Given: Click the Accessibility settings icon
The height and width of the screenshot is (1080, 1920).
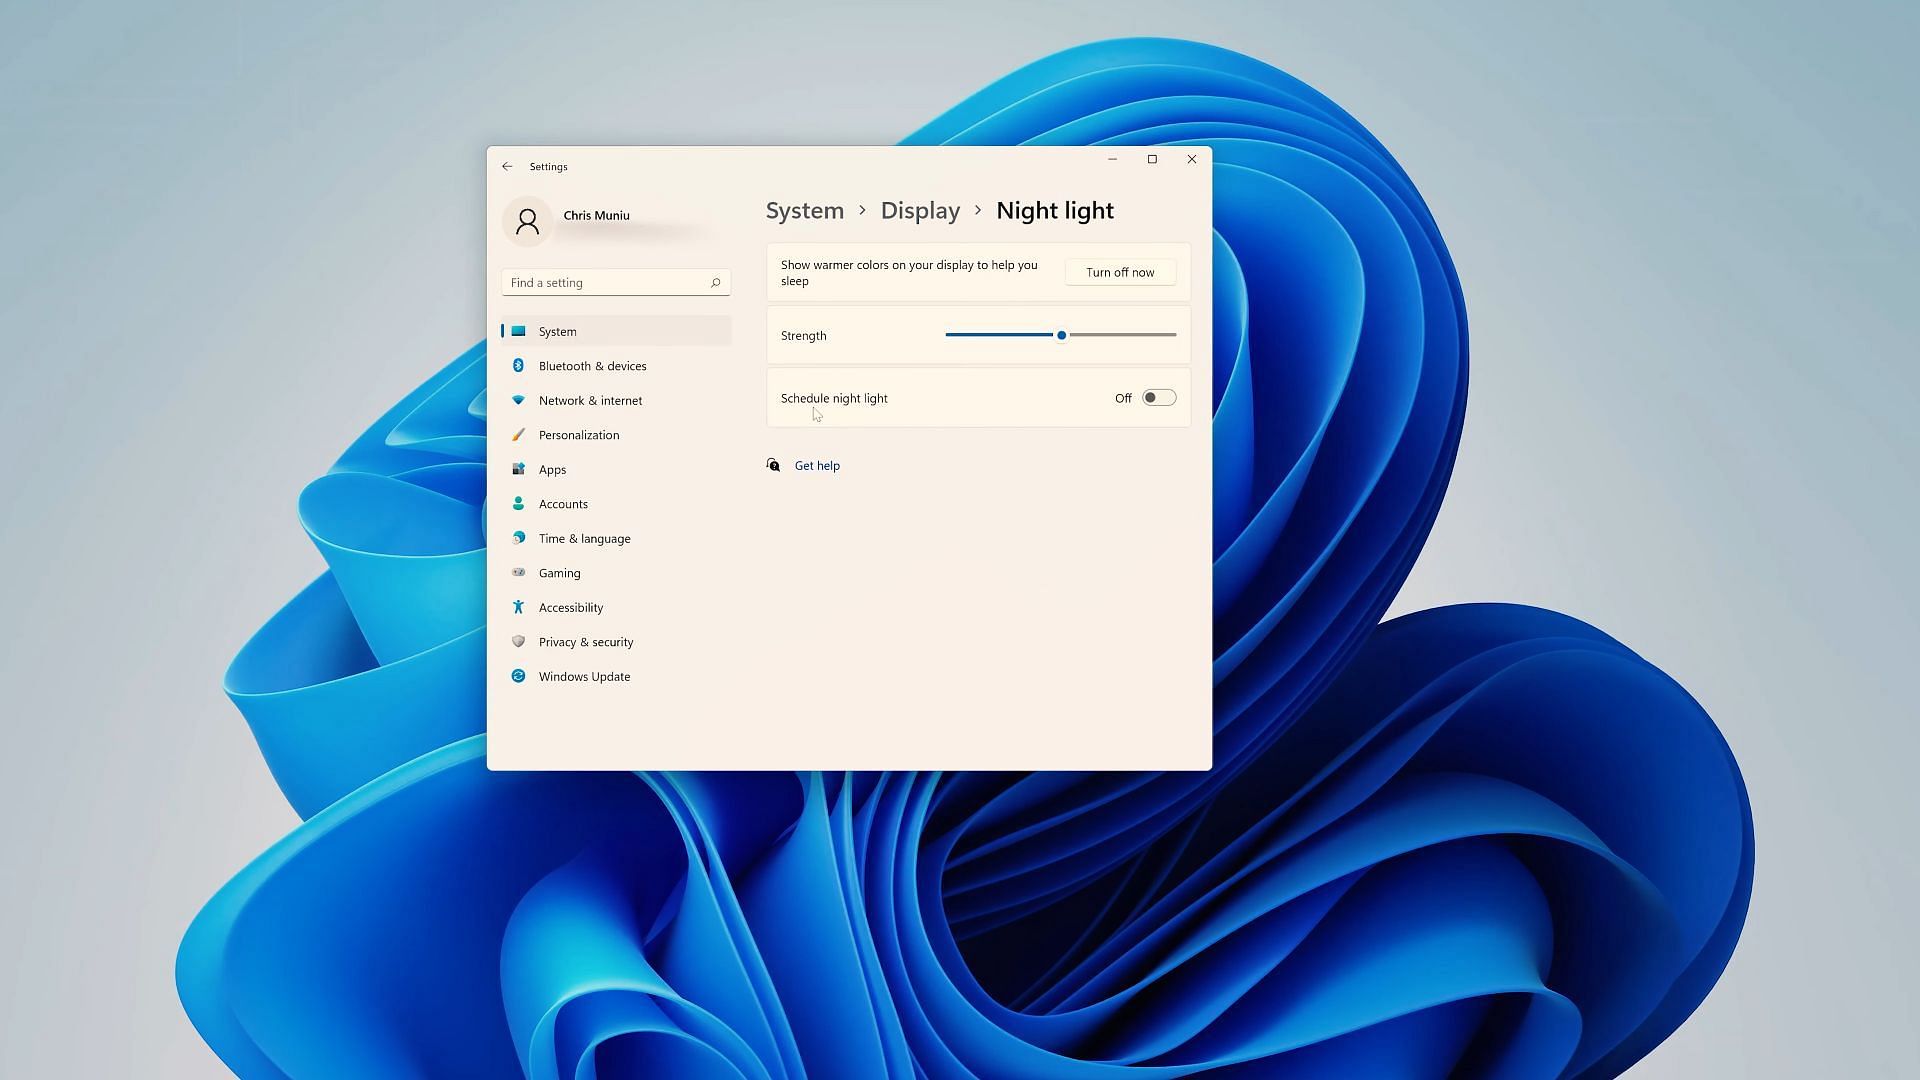Looking at the screenshot, I should 518,607.
